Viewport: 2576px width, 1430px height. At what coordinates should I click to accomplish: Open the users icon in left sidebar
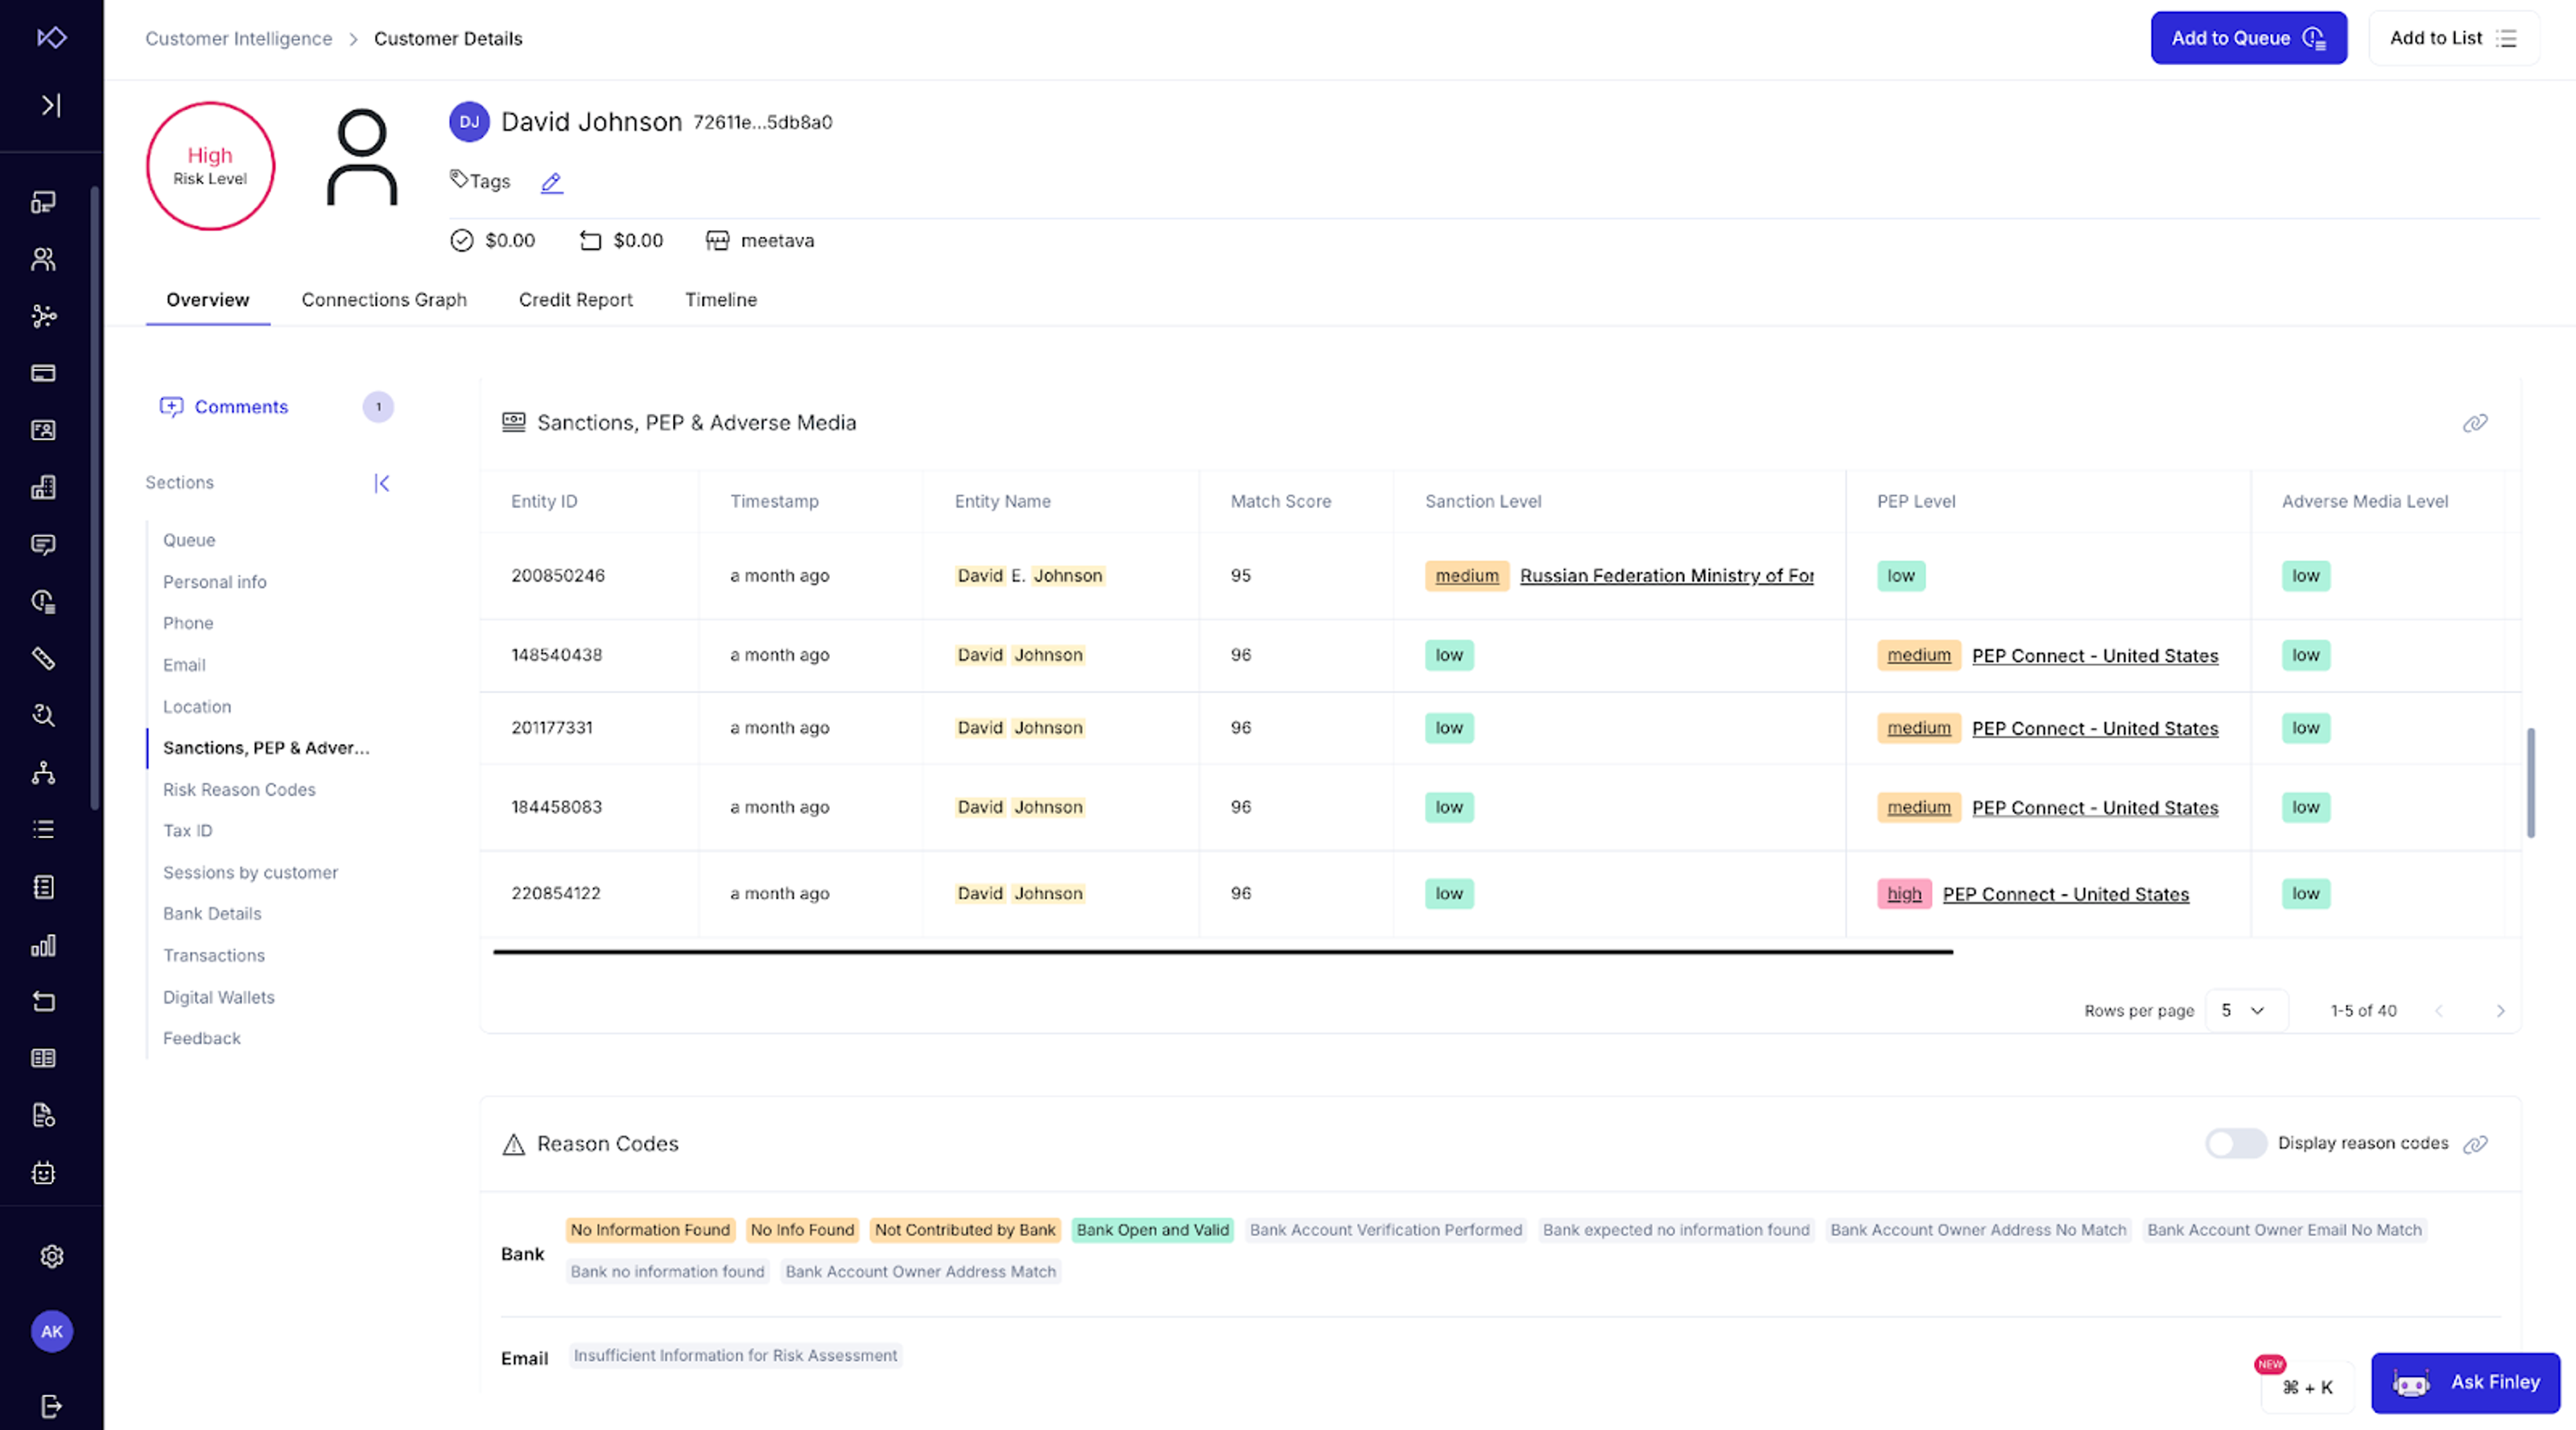click(x=43, y=259)
